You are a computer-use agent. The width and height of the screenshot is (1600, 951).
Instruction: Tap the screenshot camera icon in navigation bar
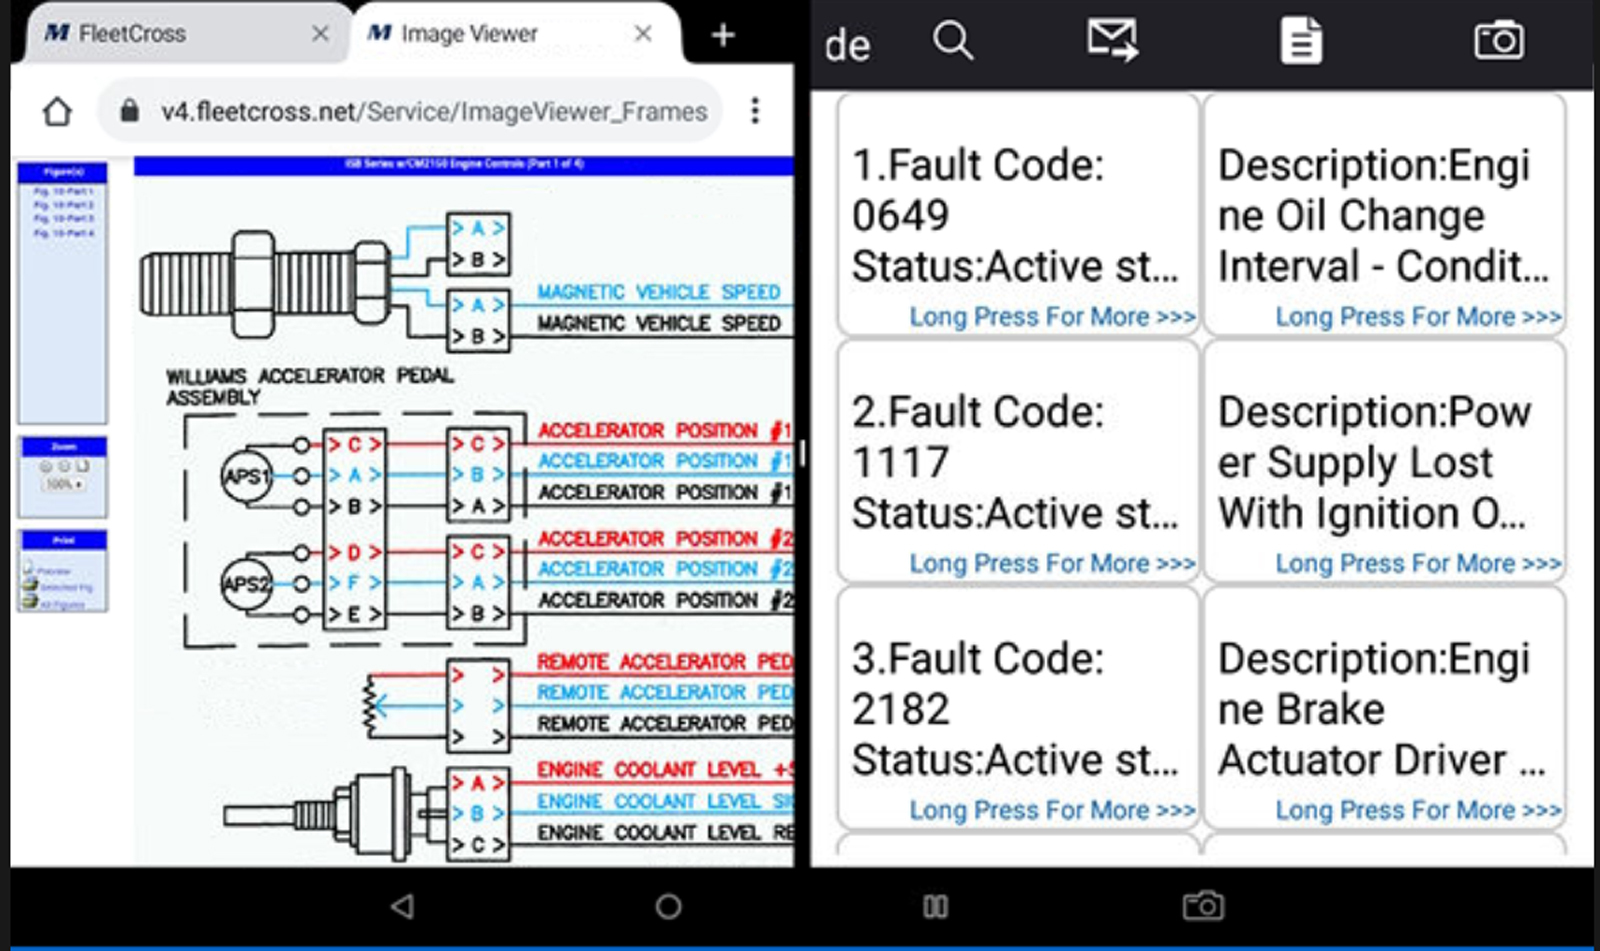[x=1203, y=906]
